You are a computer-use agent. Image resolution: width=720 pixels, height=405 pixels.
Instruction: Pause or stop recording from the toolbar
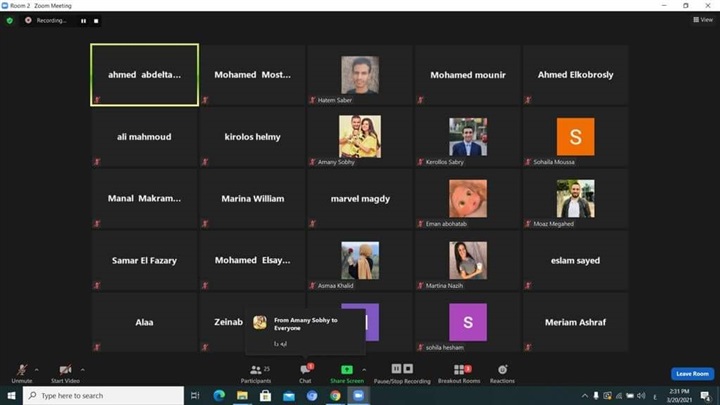402,371
